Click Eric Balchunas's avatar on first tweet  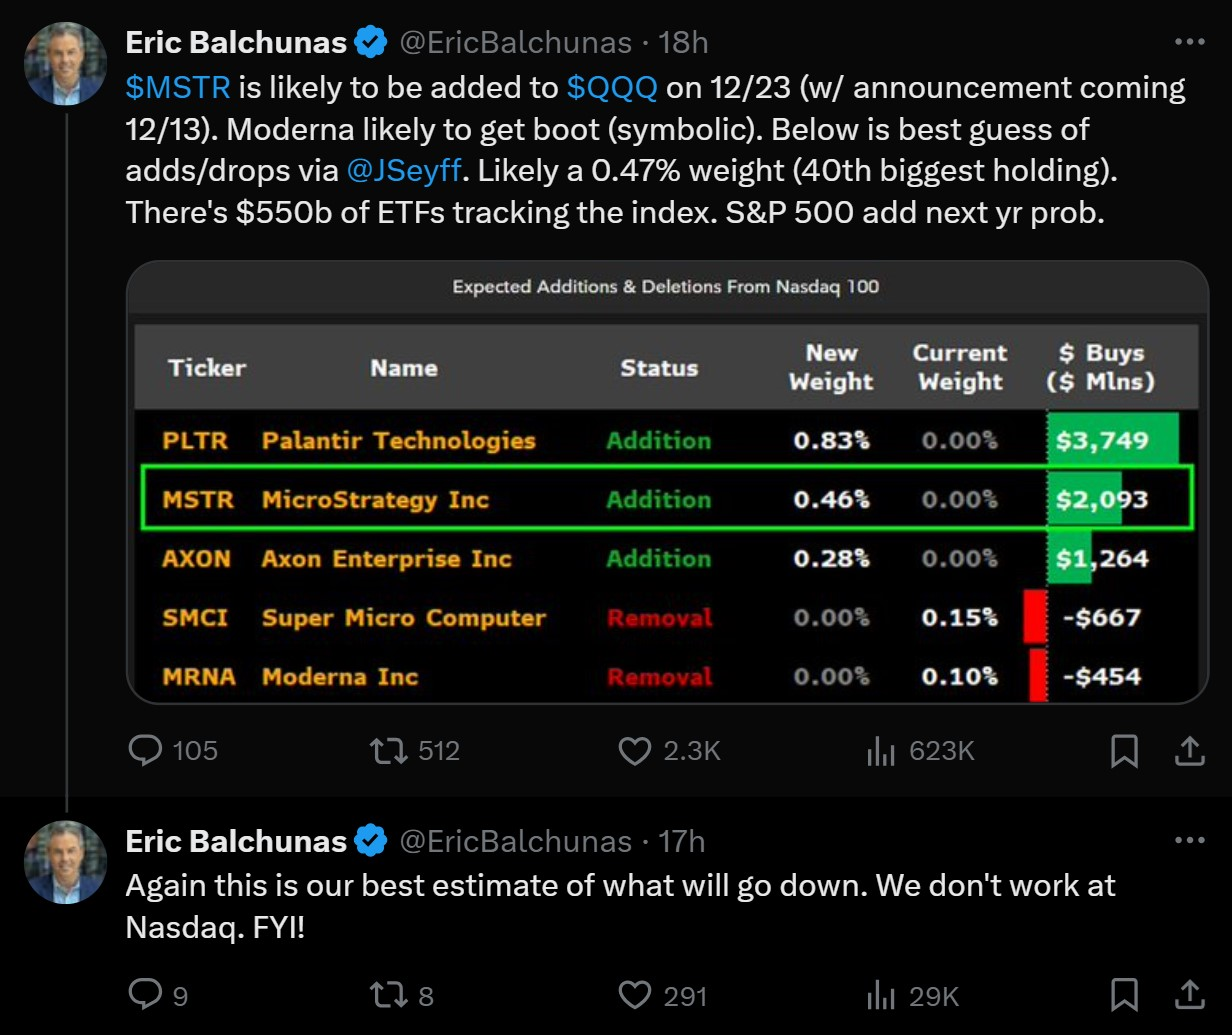click(66, 64)
